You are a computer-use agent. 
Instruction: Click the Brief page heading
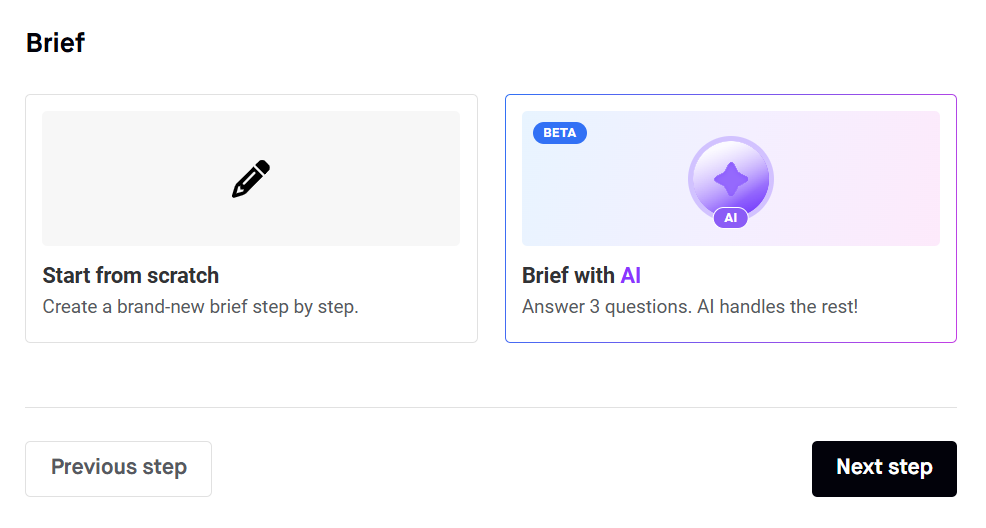(55, 43)
